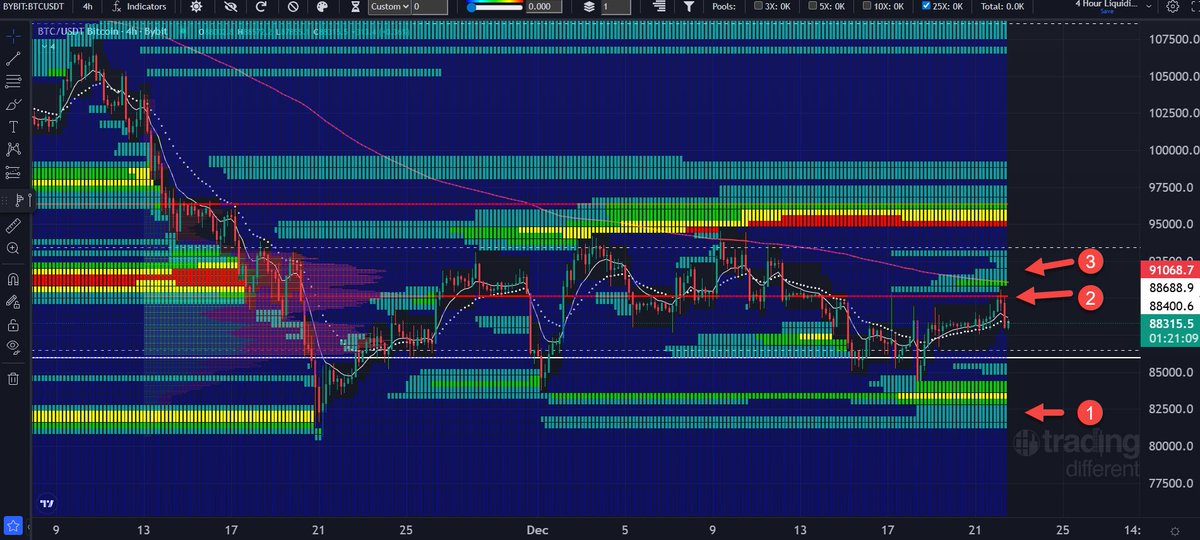Select the ruler measure tool

[13, 226]
